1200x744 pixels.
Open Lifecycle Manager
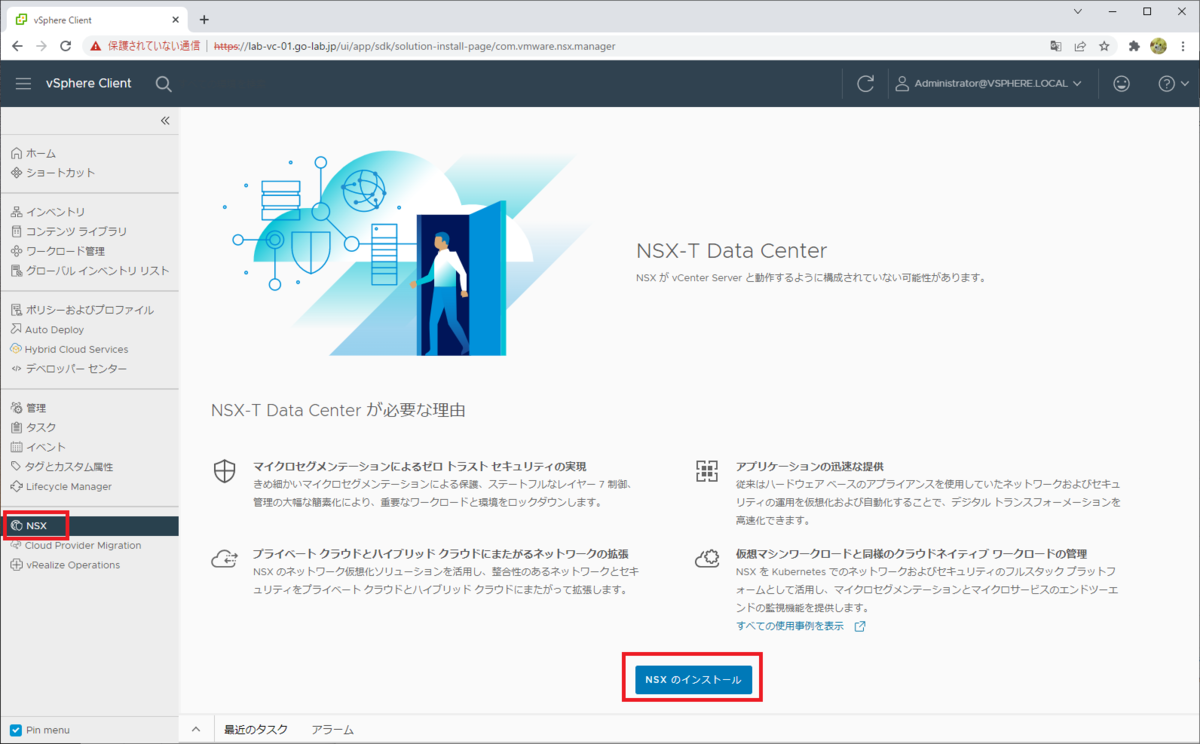coord(61,487)
